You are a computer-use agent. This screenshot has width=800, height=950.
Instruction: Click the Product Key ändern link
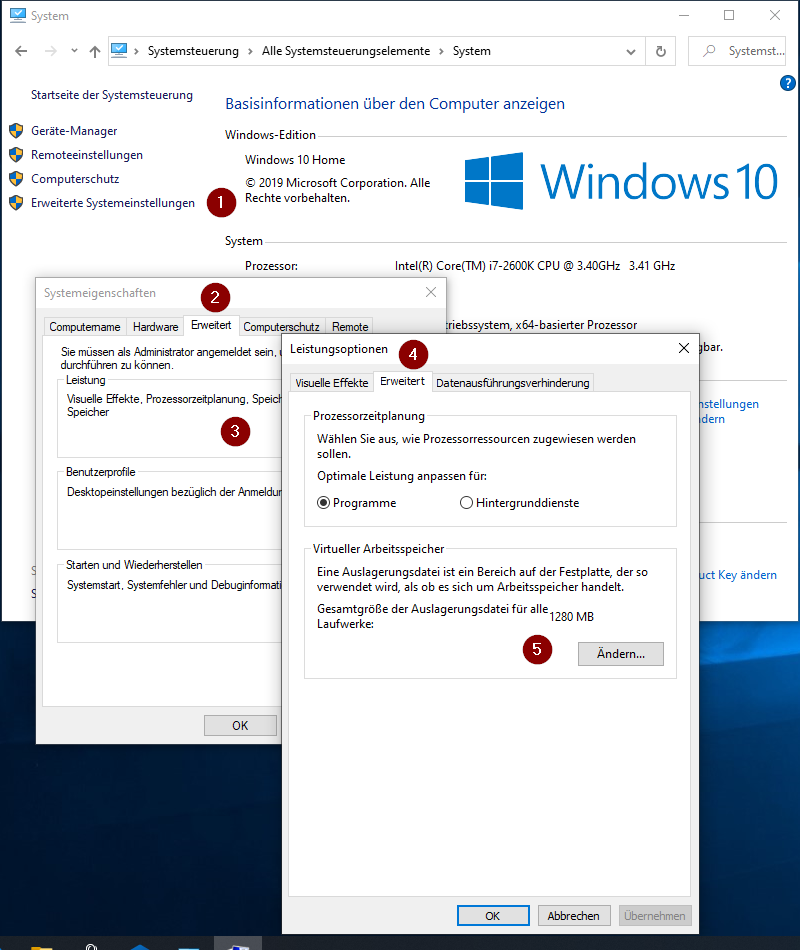pos(738,575)
